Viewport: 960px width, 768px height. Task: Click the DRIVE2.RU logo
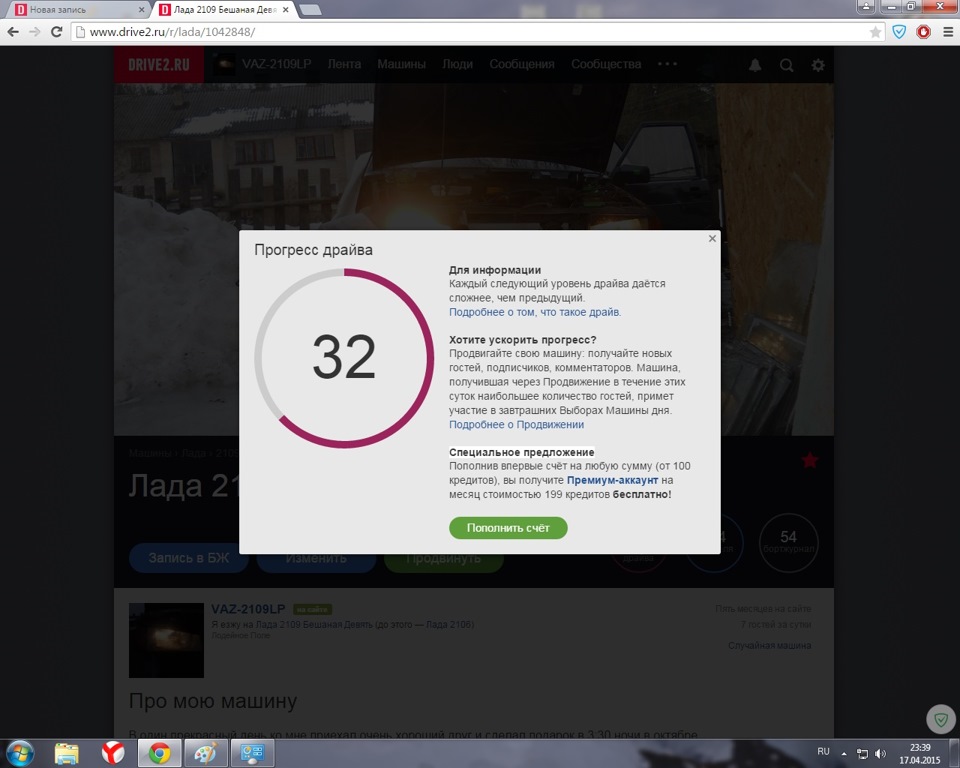coord(159,64)
